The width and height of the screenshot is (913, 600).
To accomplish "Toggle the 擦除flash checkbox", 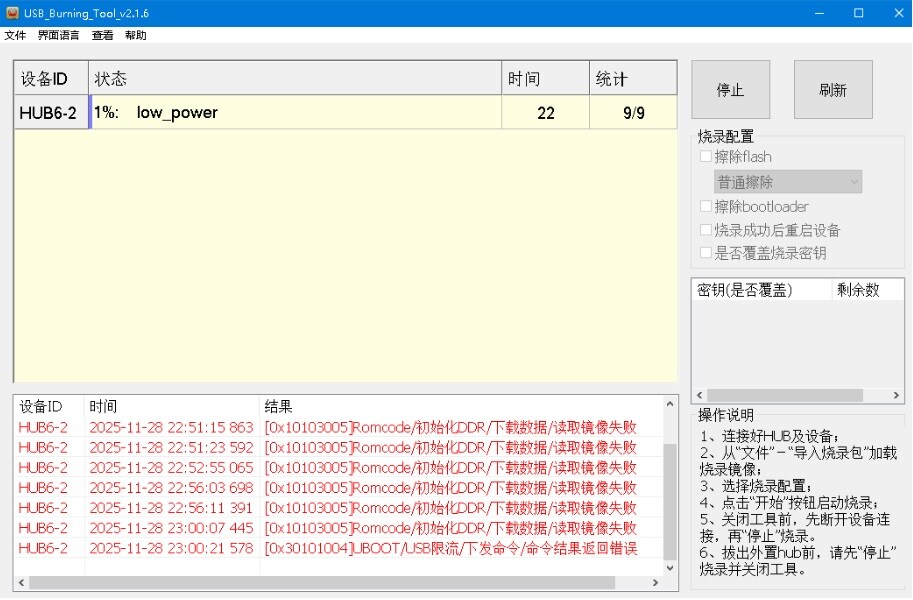I will [706, 157].
